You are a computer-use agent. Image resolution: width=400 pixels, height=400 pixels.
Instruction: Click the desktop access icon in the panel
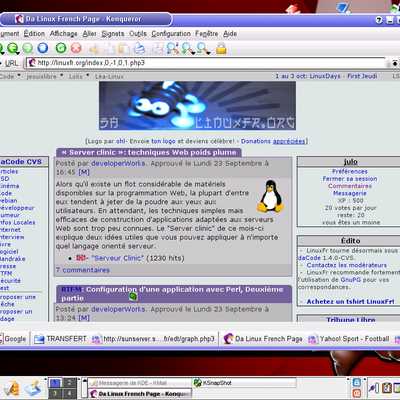[32, 388]
